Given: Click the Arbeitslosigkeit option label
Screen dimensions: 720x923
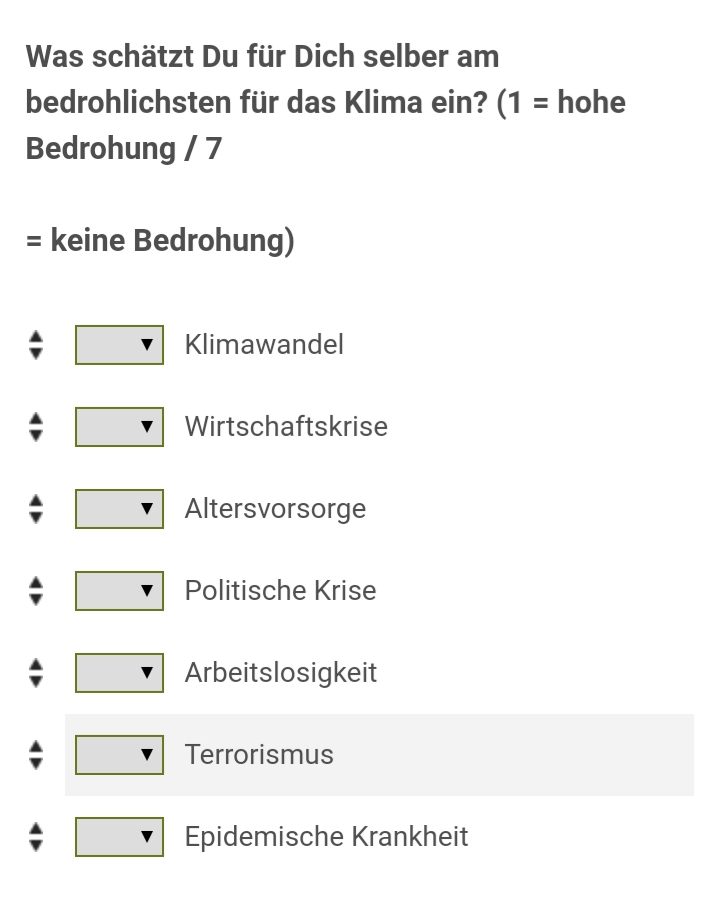Looking at the screenshot, I should click(281, 673).
